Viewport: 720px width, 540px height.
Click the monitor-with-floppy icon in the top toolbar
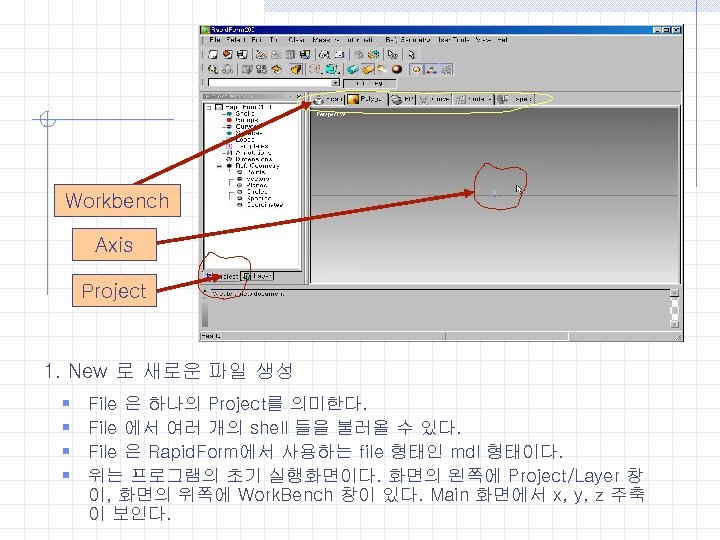click(x=304, y=55)
